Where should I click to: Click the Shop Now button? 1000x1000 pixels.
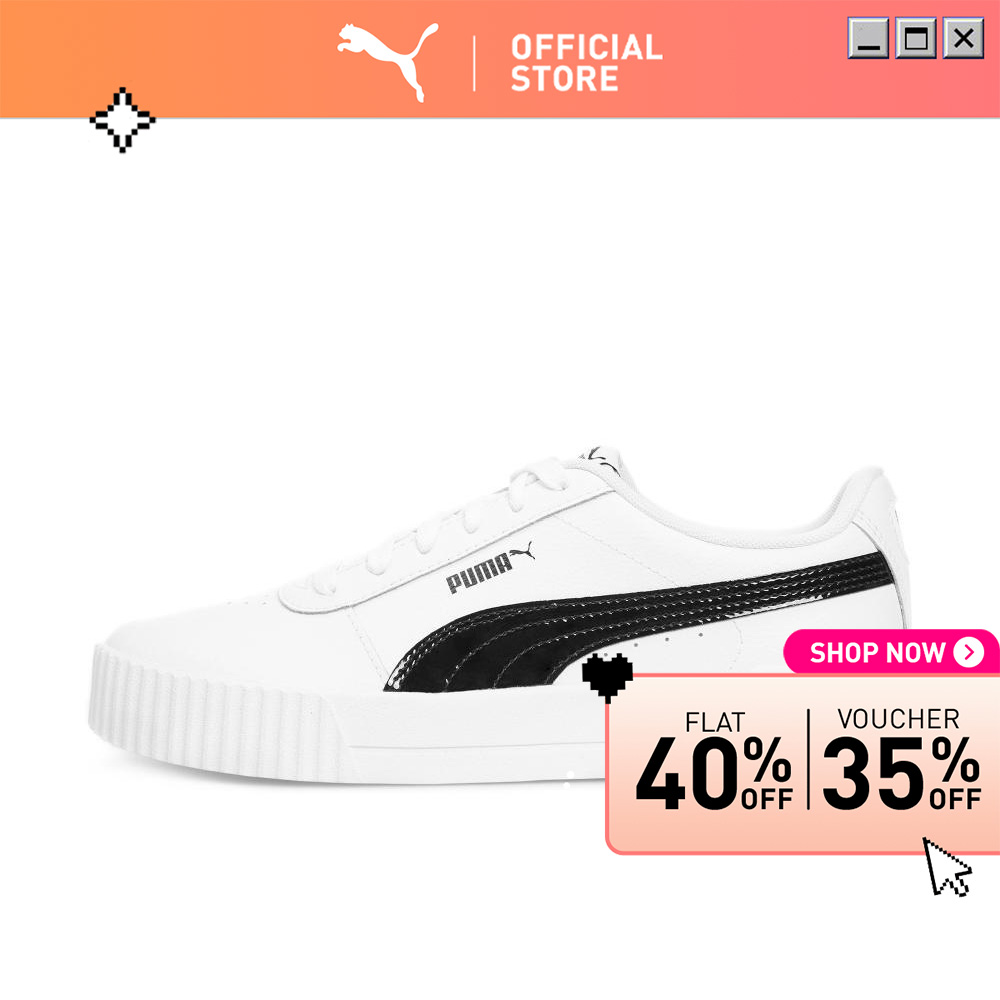891,652
